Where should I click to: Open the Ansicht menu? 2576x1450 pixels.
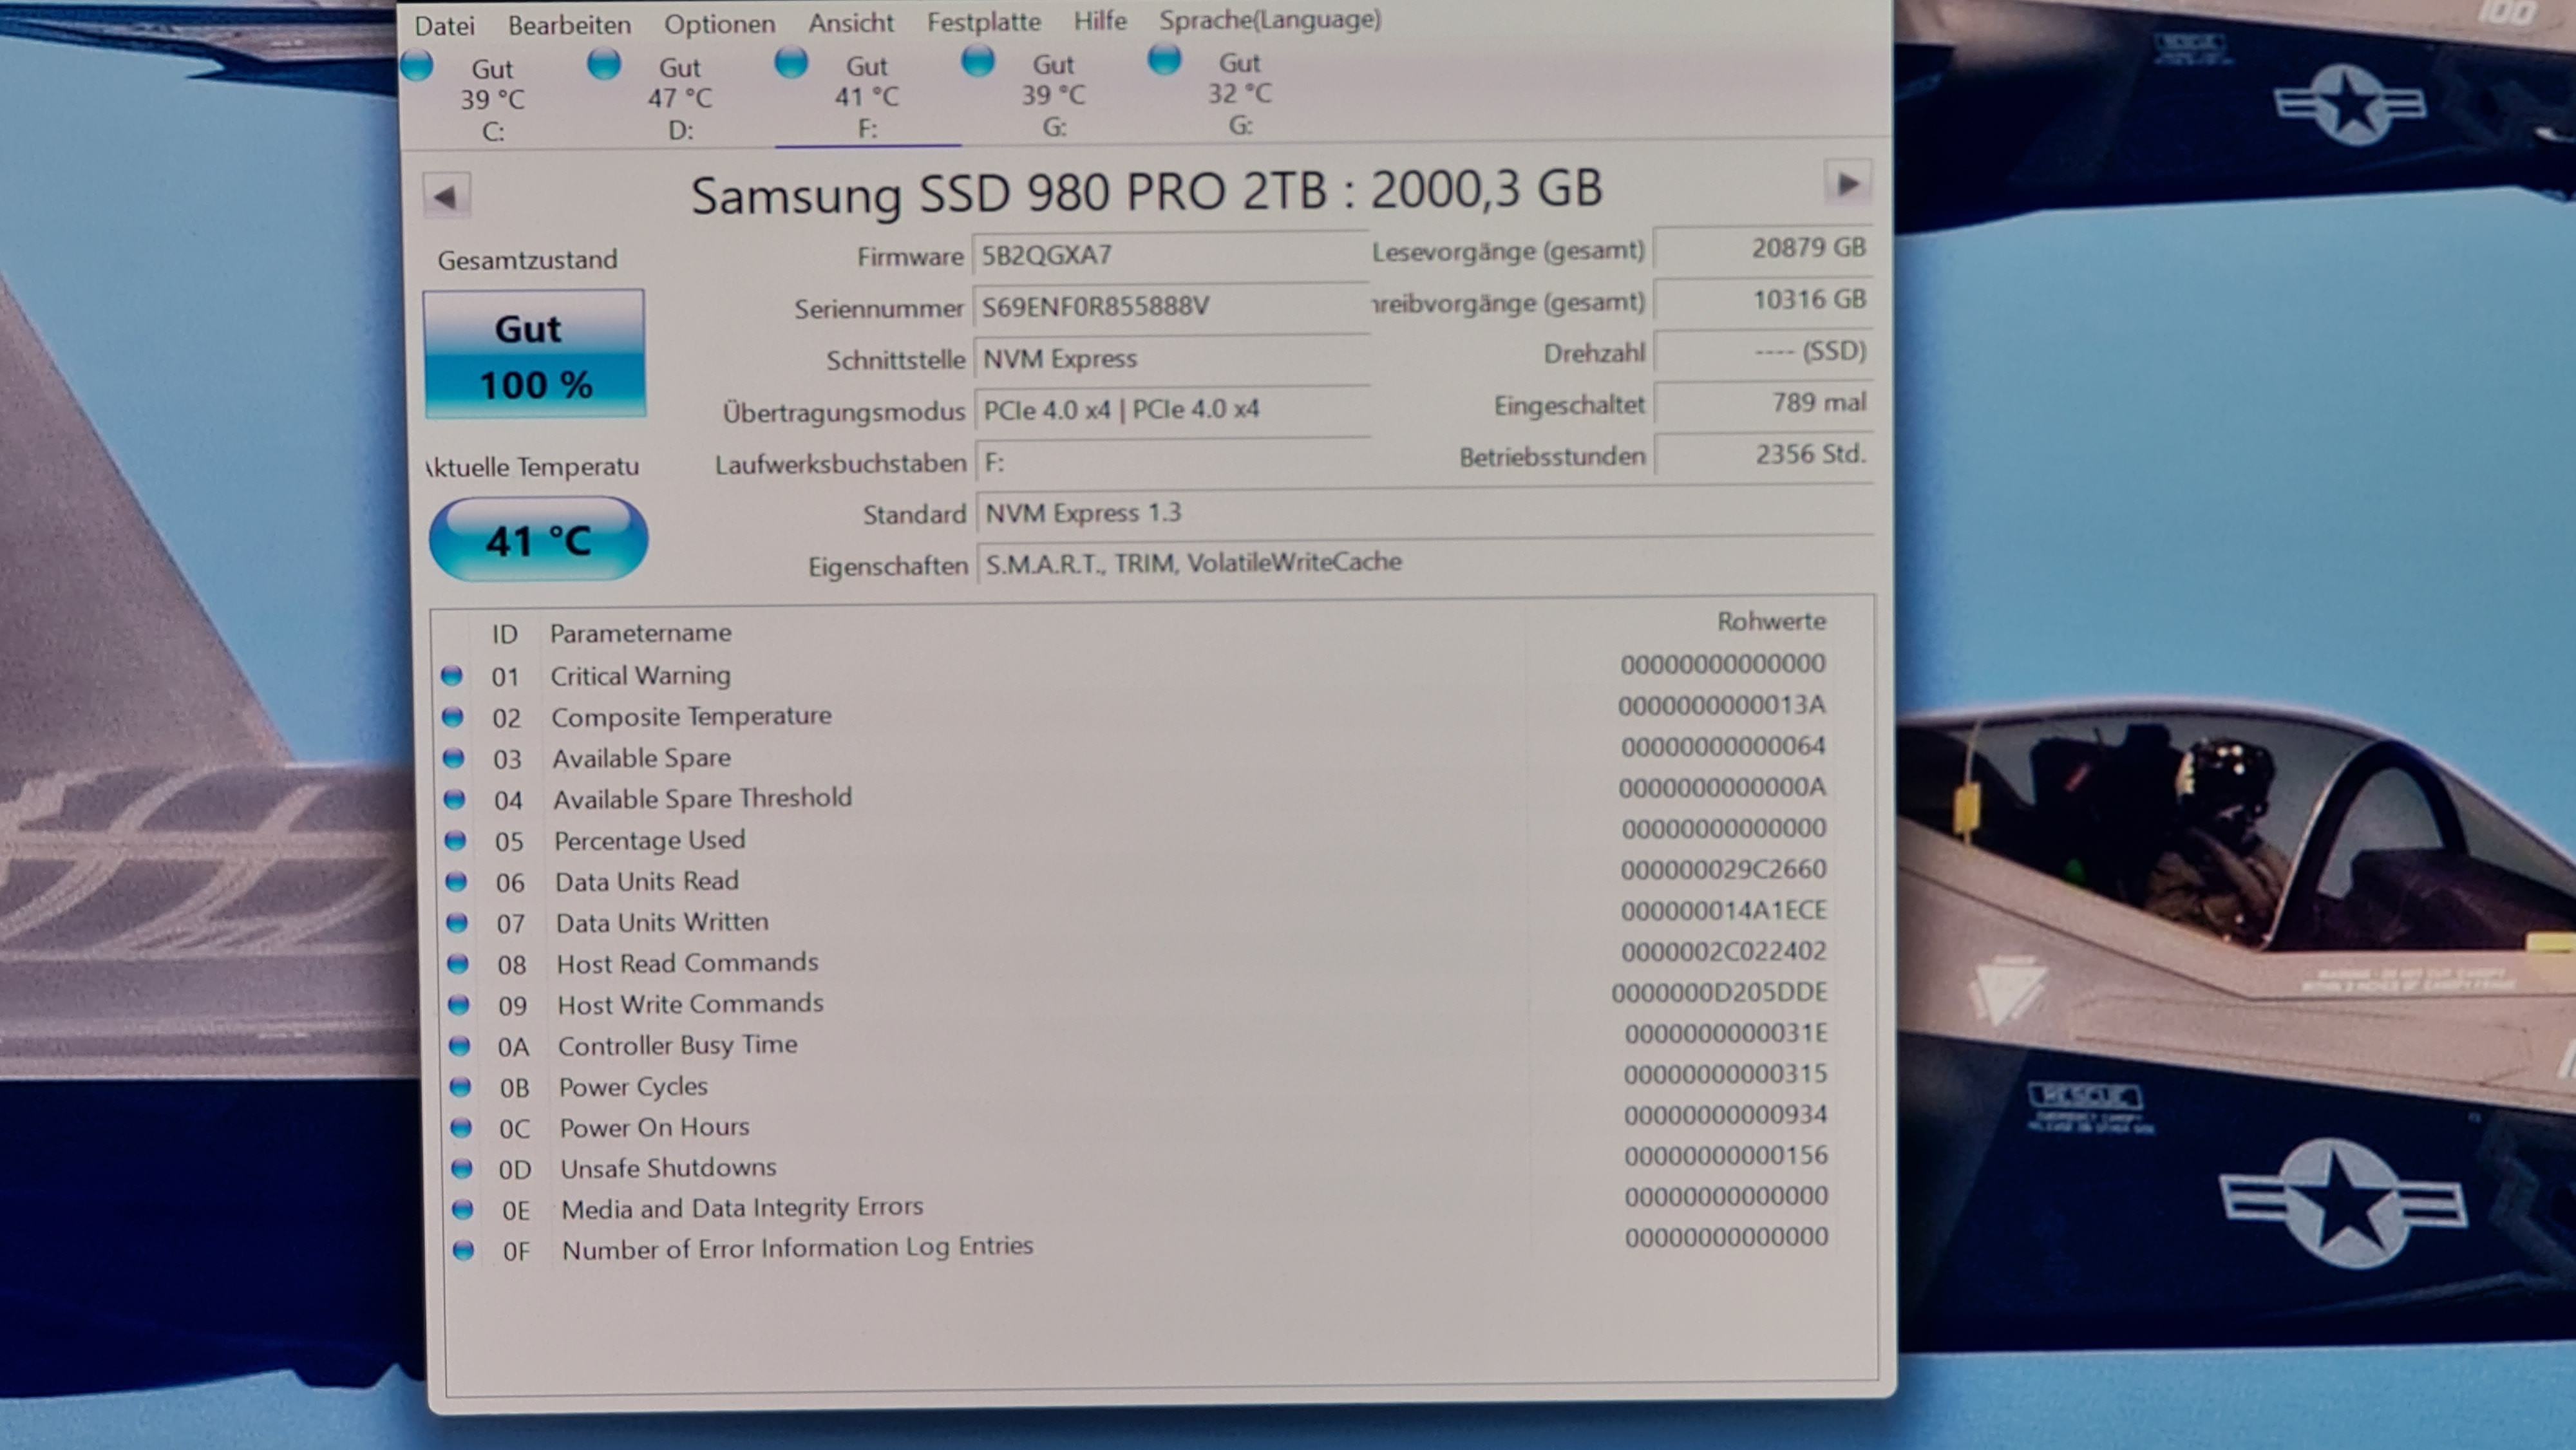[851, 23]
